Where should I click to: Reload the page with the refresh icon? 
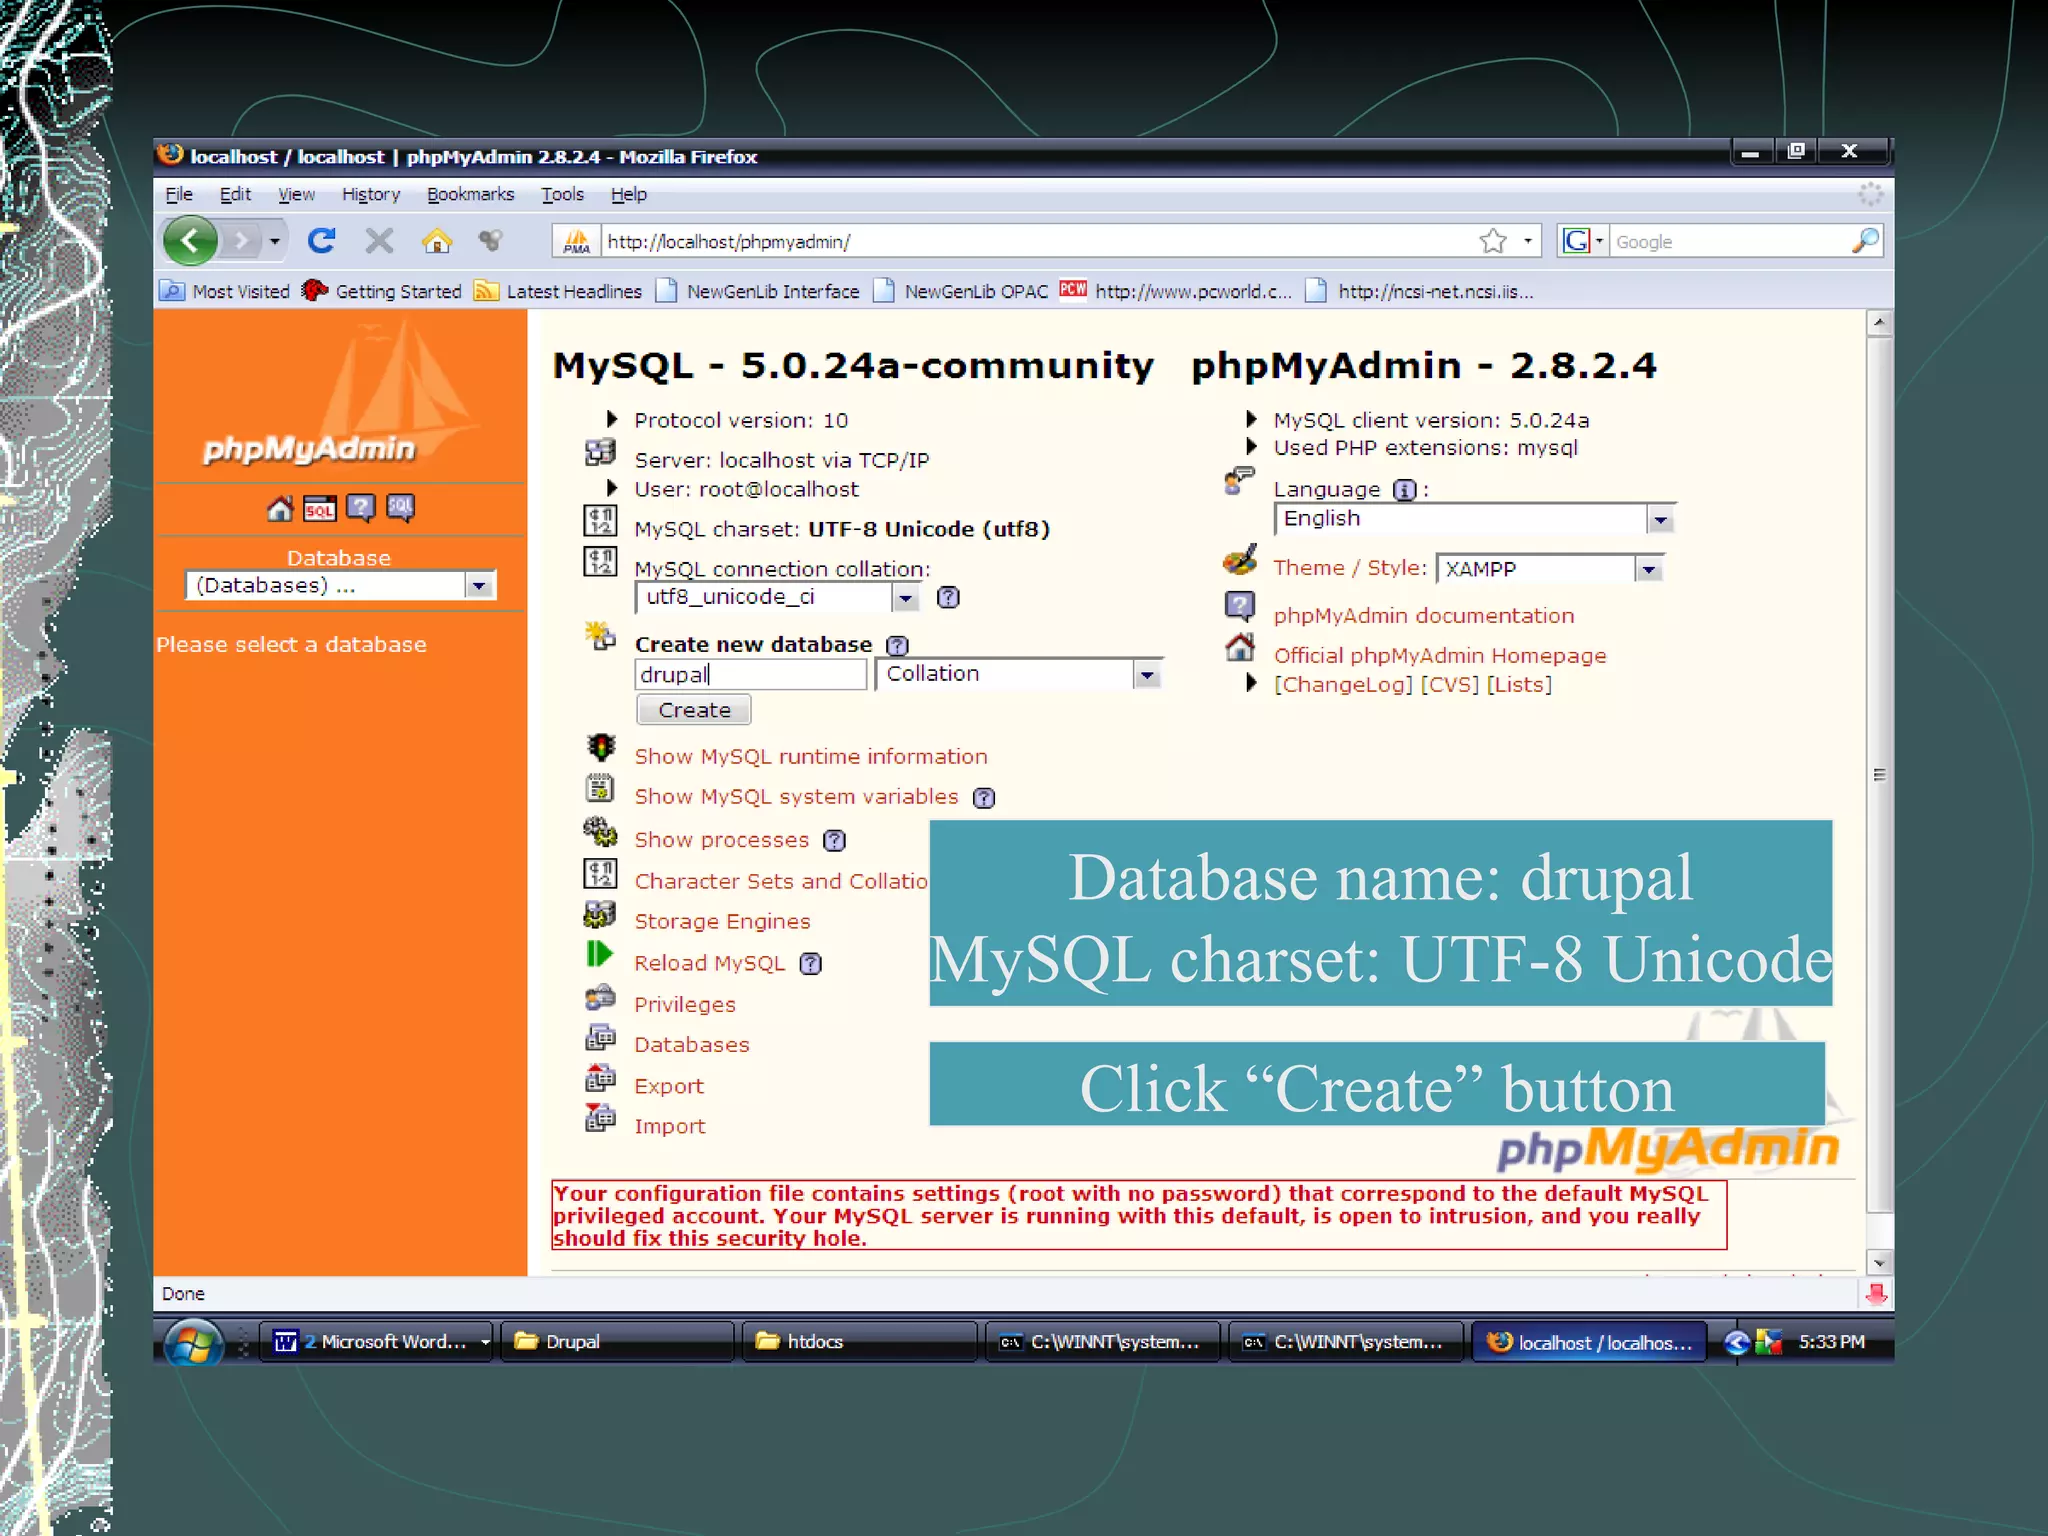coord(321,241)
